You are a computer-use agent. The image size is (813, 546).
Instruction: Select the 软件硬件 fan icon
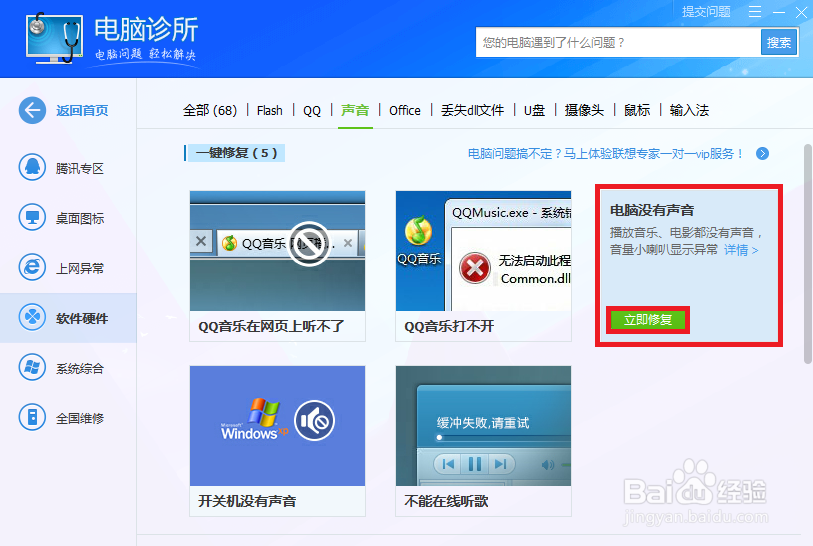(32, 317)
